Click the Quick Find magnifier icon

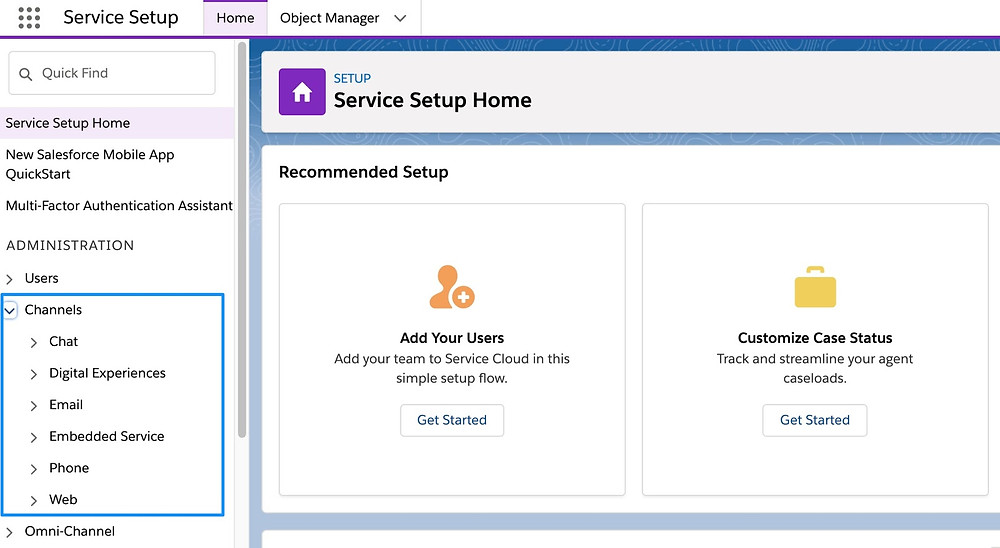point(26,74)
